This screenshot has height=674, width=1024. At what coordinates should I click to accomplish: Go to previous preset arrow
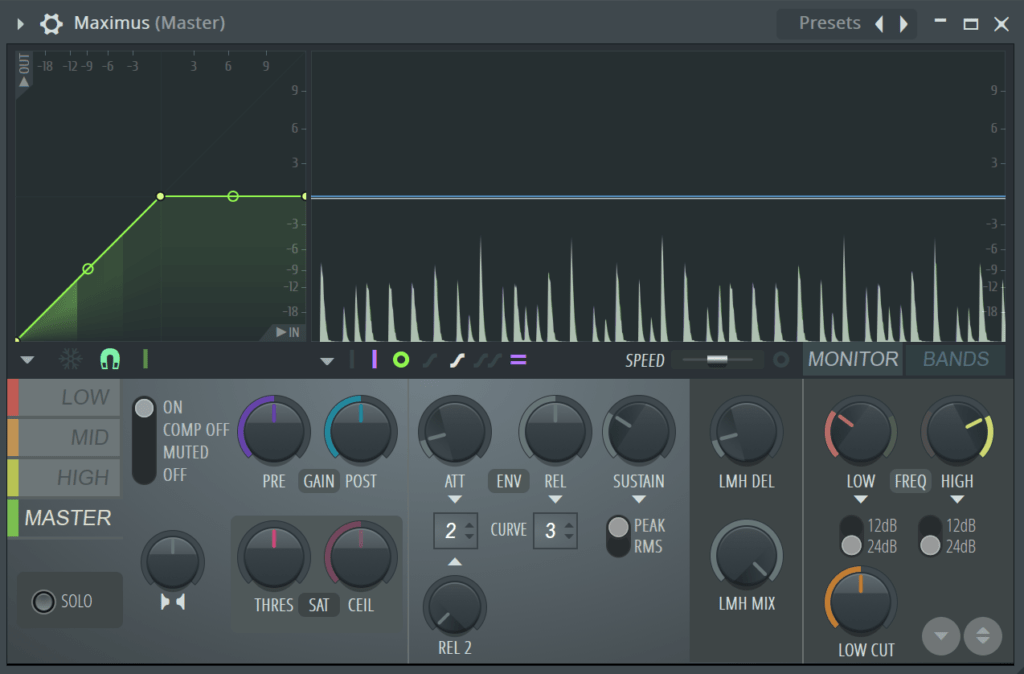pyautogui.click(x=880, y=24)
